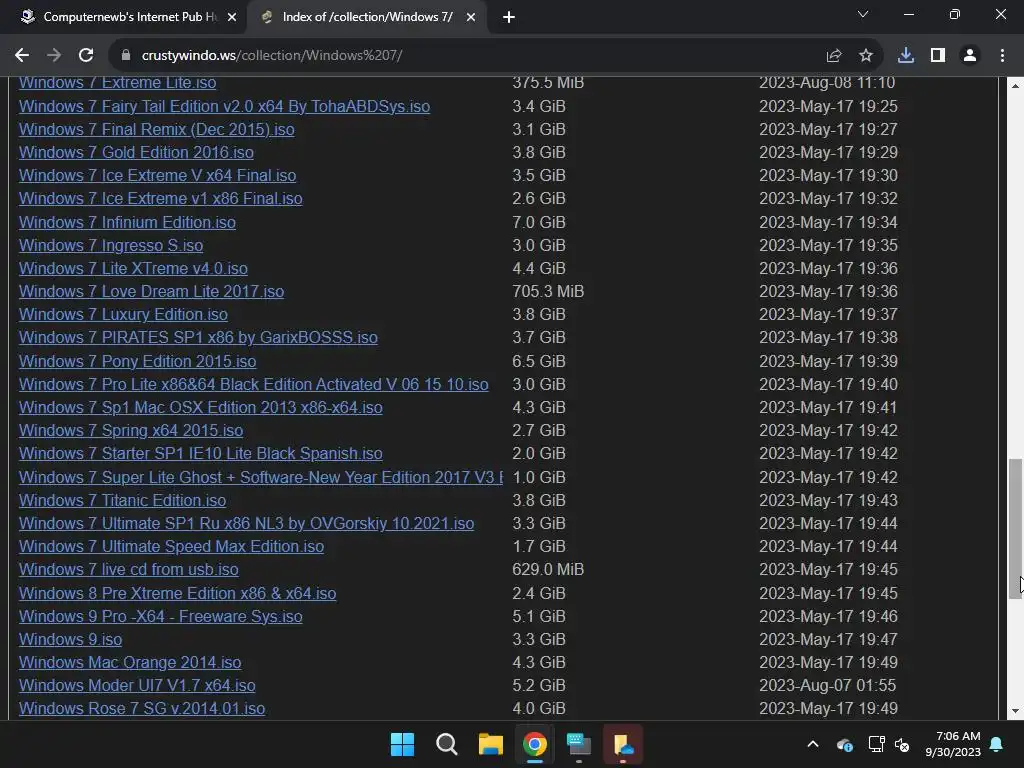Image resolution: width=1024 pixels, height=768 pixels.
Task: Open the Windows Start menu
Action: click(402, 744)
